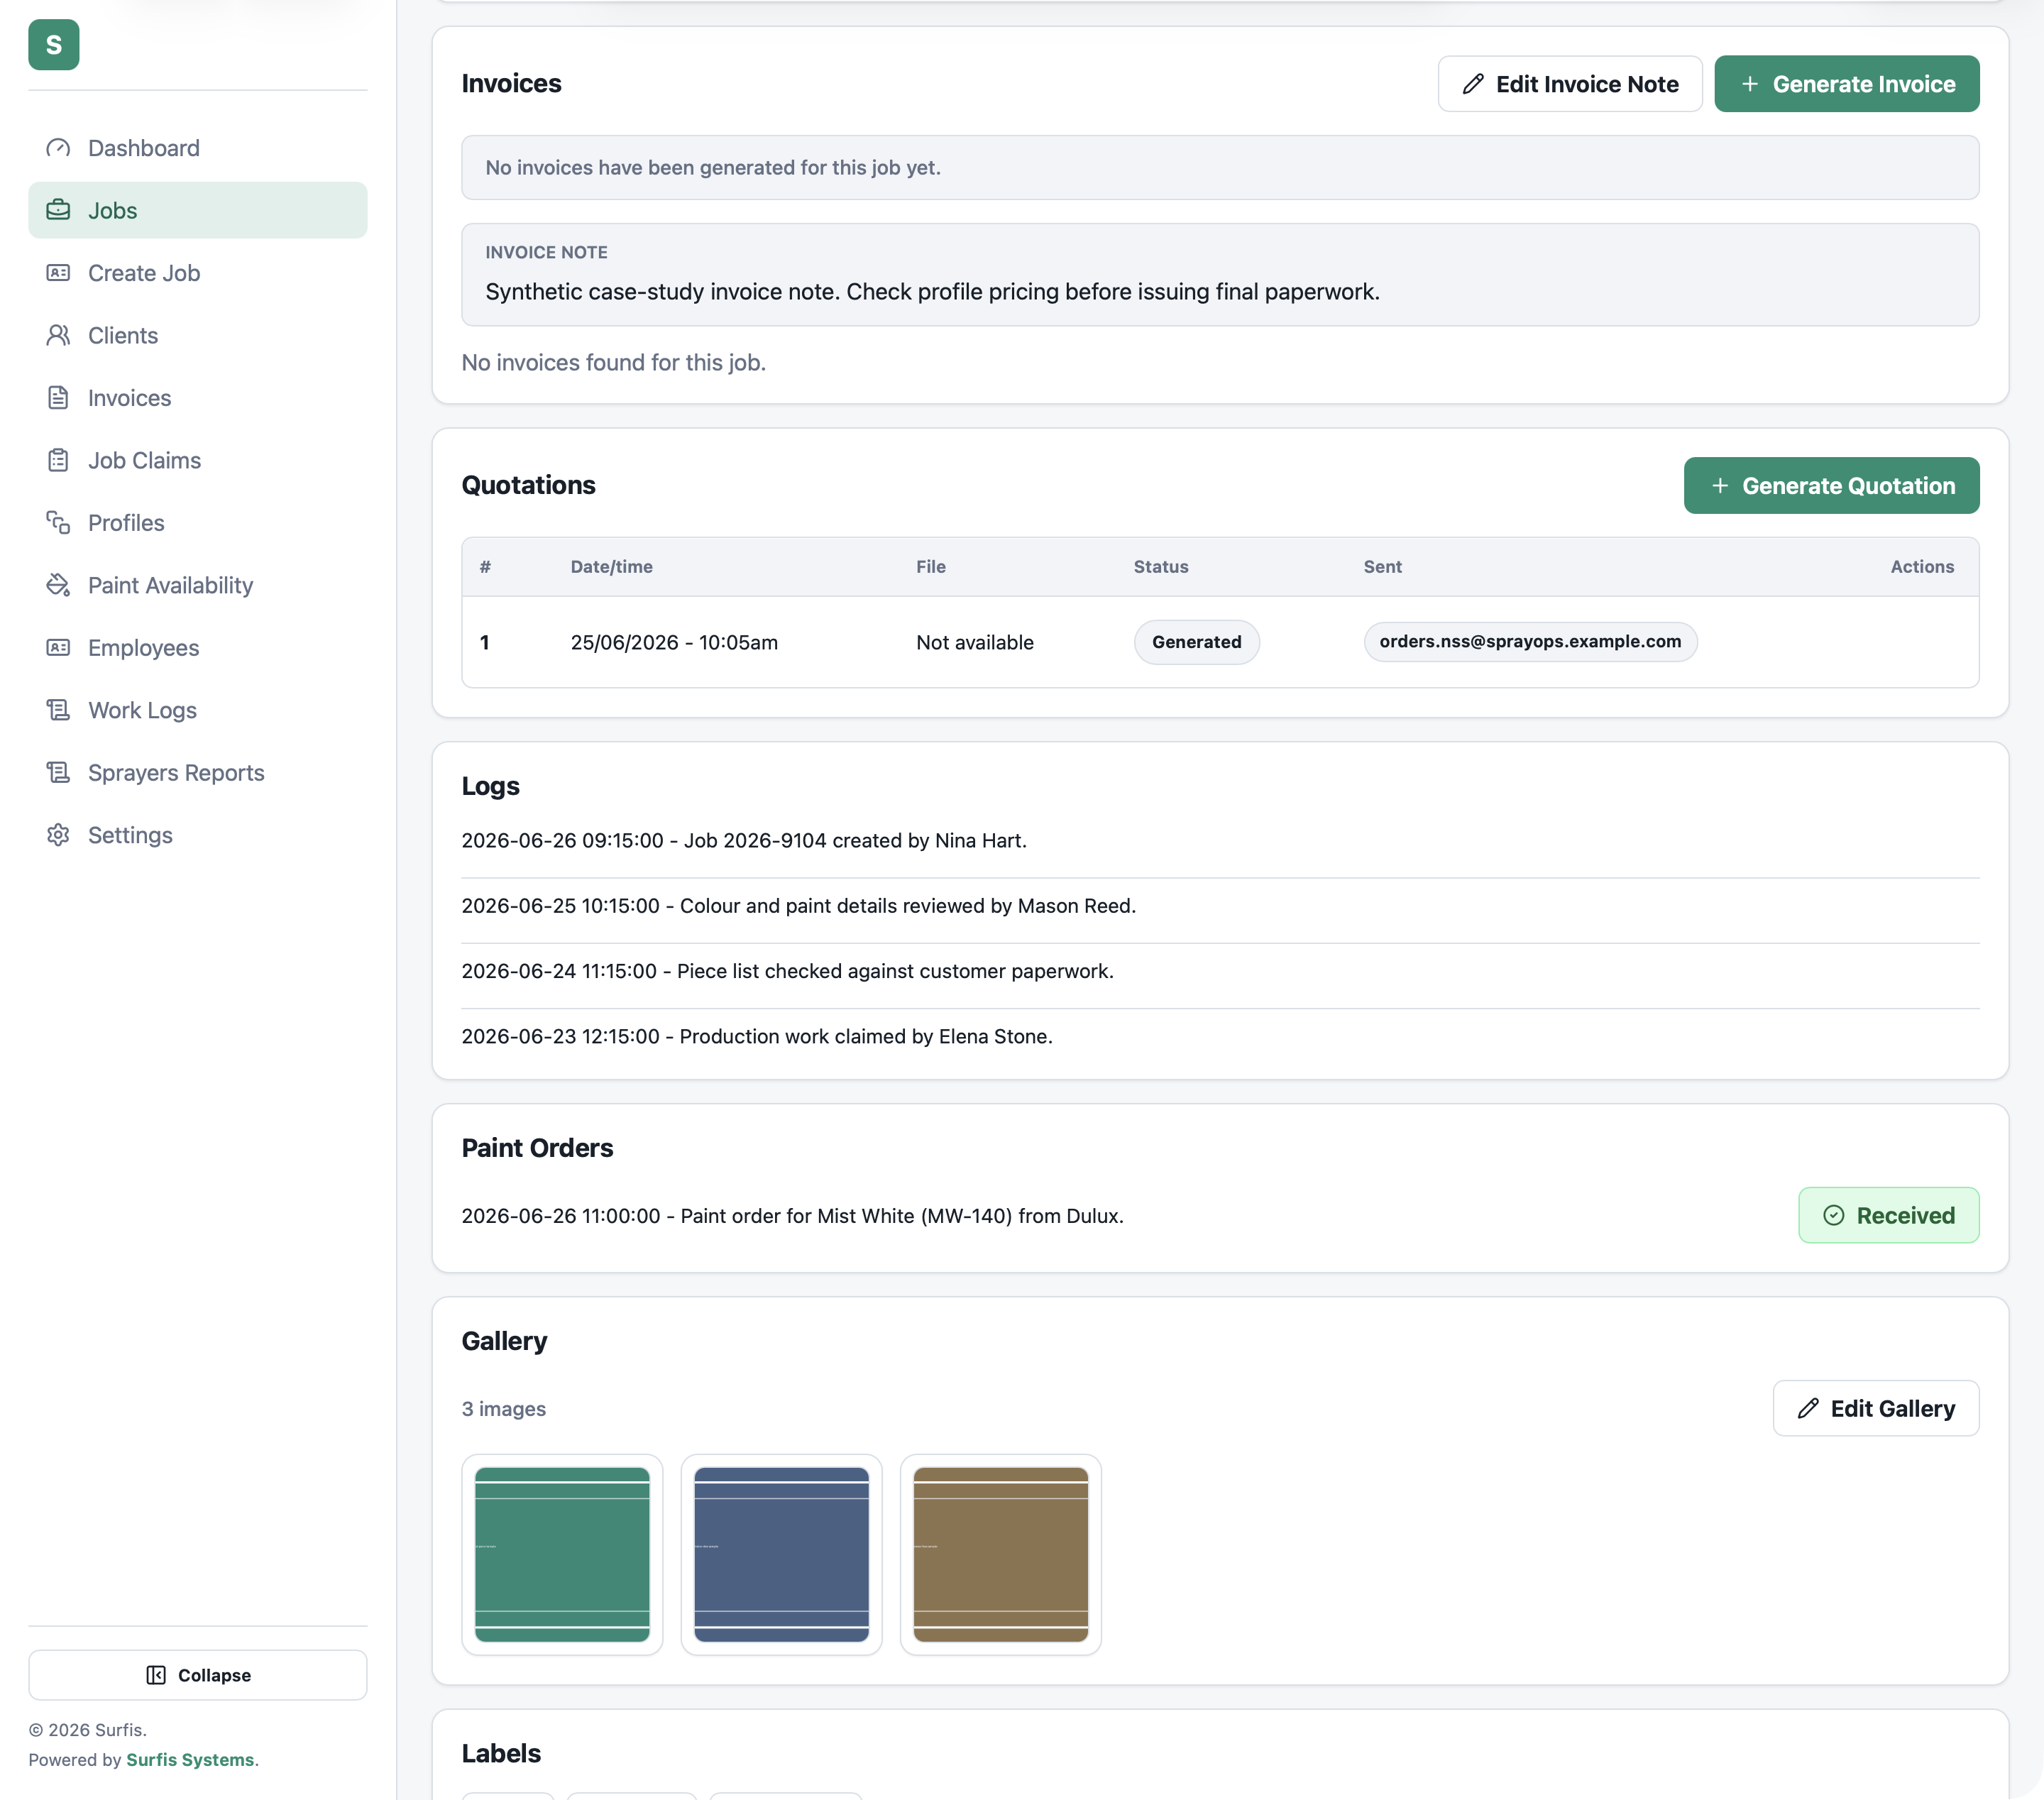Click the 'Piece list checked' log entry
Viewport: 2044px width, 1800px height.
tap(788, 971)
